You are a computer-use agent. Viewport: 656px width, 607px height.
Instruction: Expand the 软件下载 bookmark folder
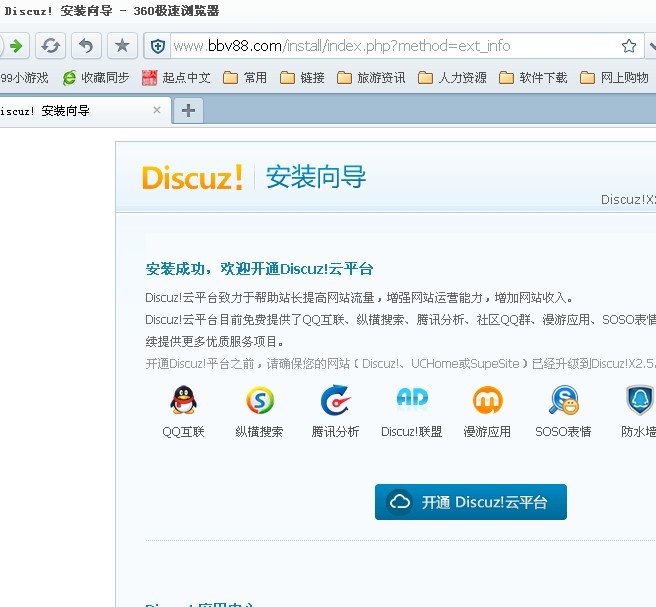(x=533, y=78)
